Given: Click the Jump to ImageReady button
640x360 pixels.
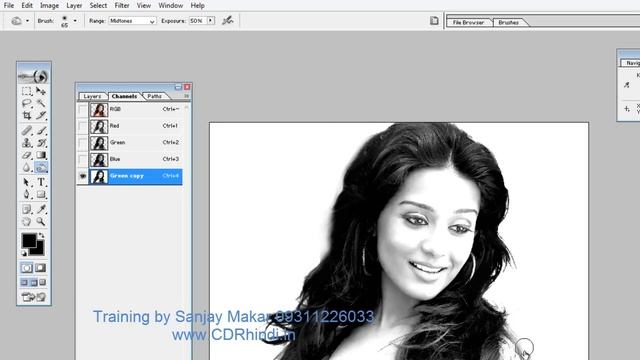Looking at the screenshot, I should [x=34, y=297].
